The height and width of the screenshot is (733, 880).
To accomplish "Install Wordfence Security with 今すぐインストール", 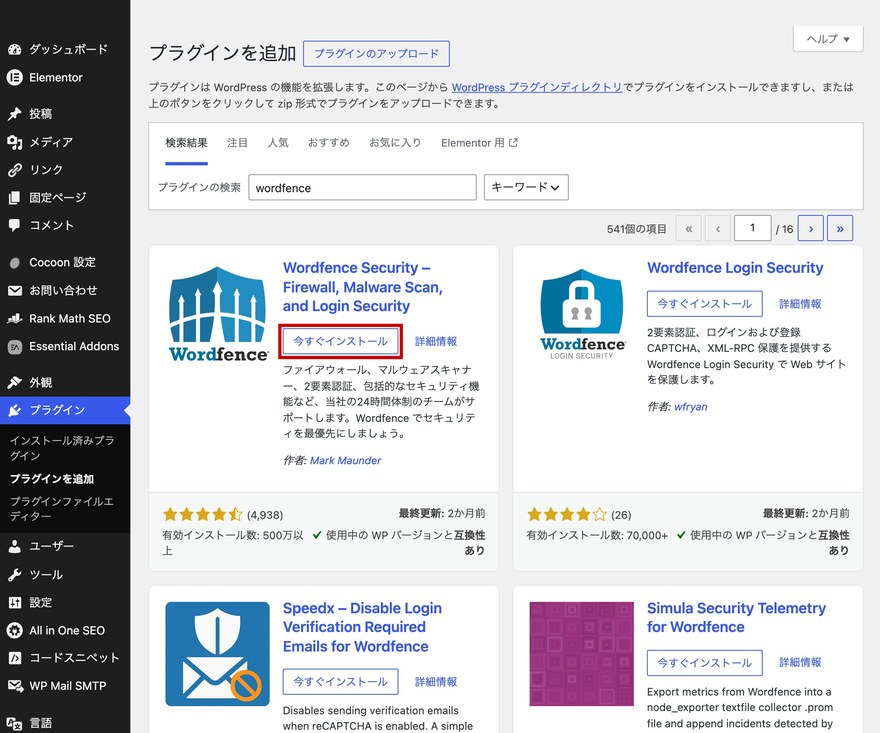I will click(x=341, y=341).
